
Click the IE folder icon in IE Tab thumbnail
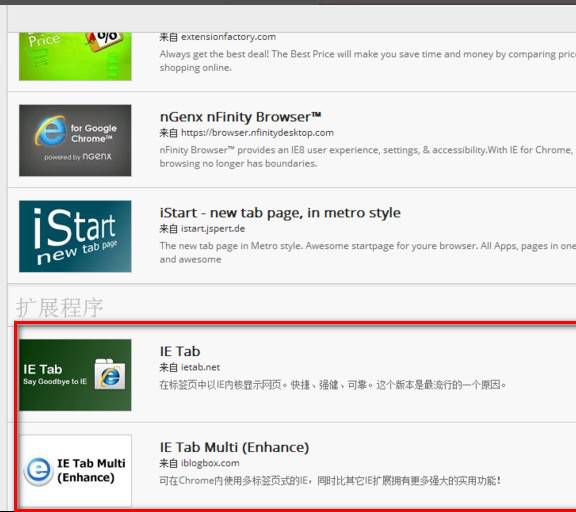pos(109,374)
